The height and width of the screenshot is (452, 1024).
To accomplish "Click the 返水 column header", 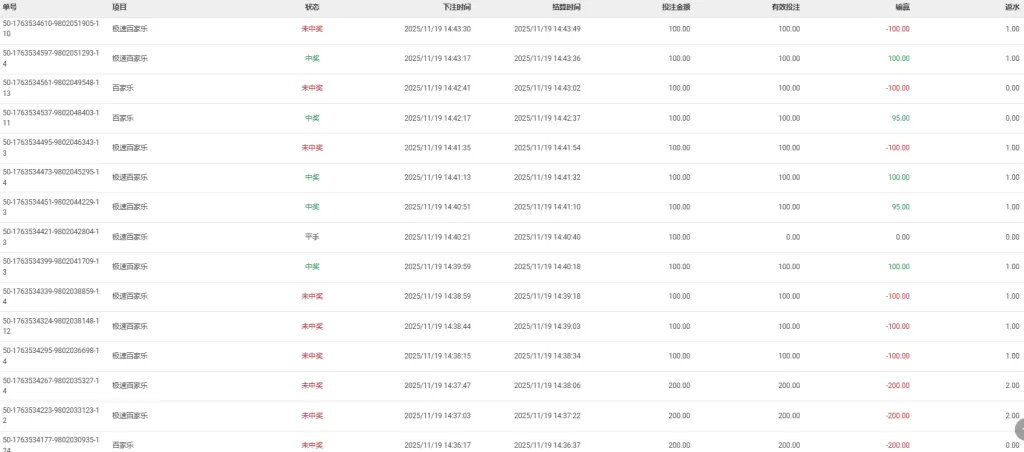I will tap(1012, 7).
